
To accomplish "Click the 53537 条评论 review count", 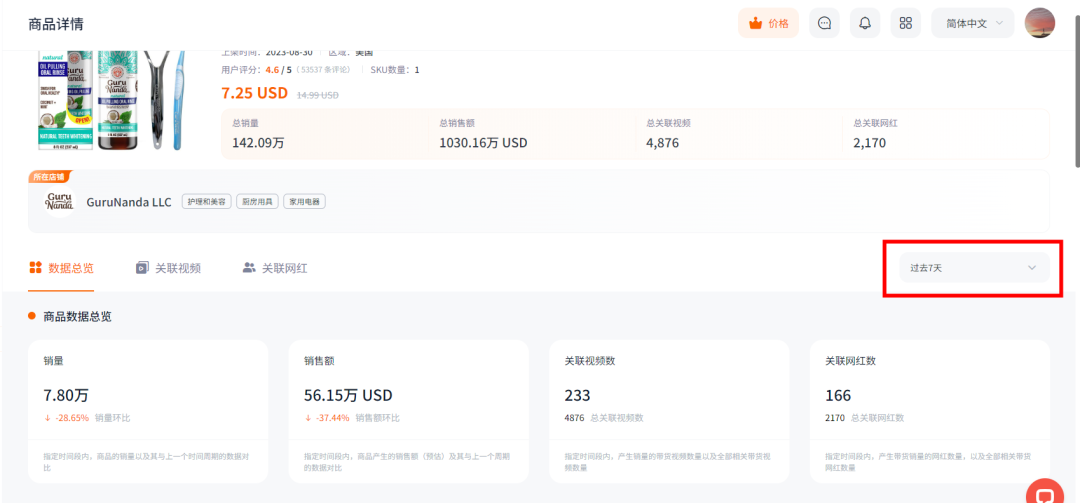I will tap(324, 70).
